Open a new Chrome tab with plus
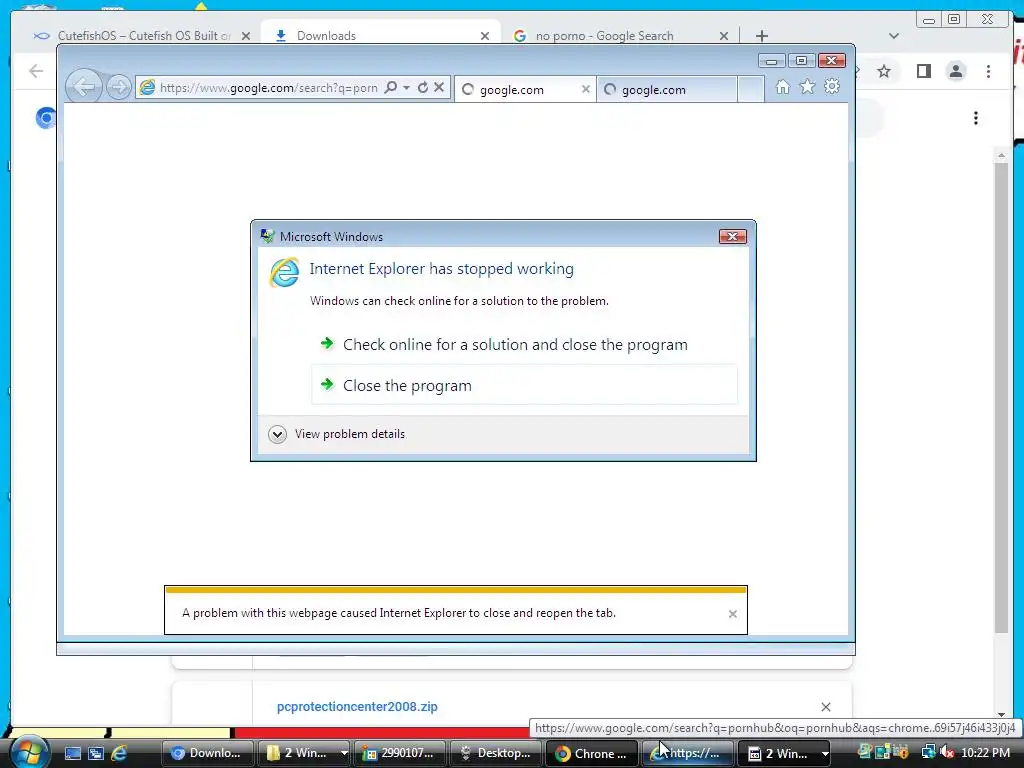Viewport: 1024px width, 768px height. [x=761, y=36]
